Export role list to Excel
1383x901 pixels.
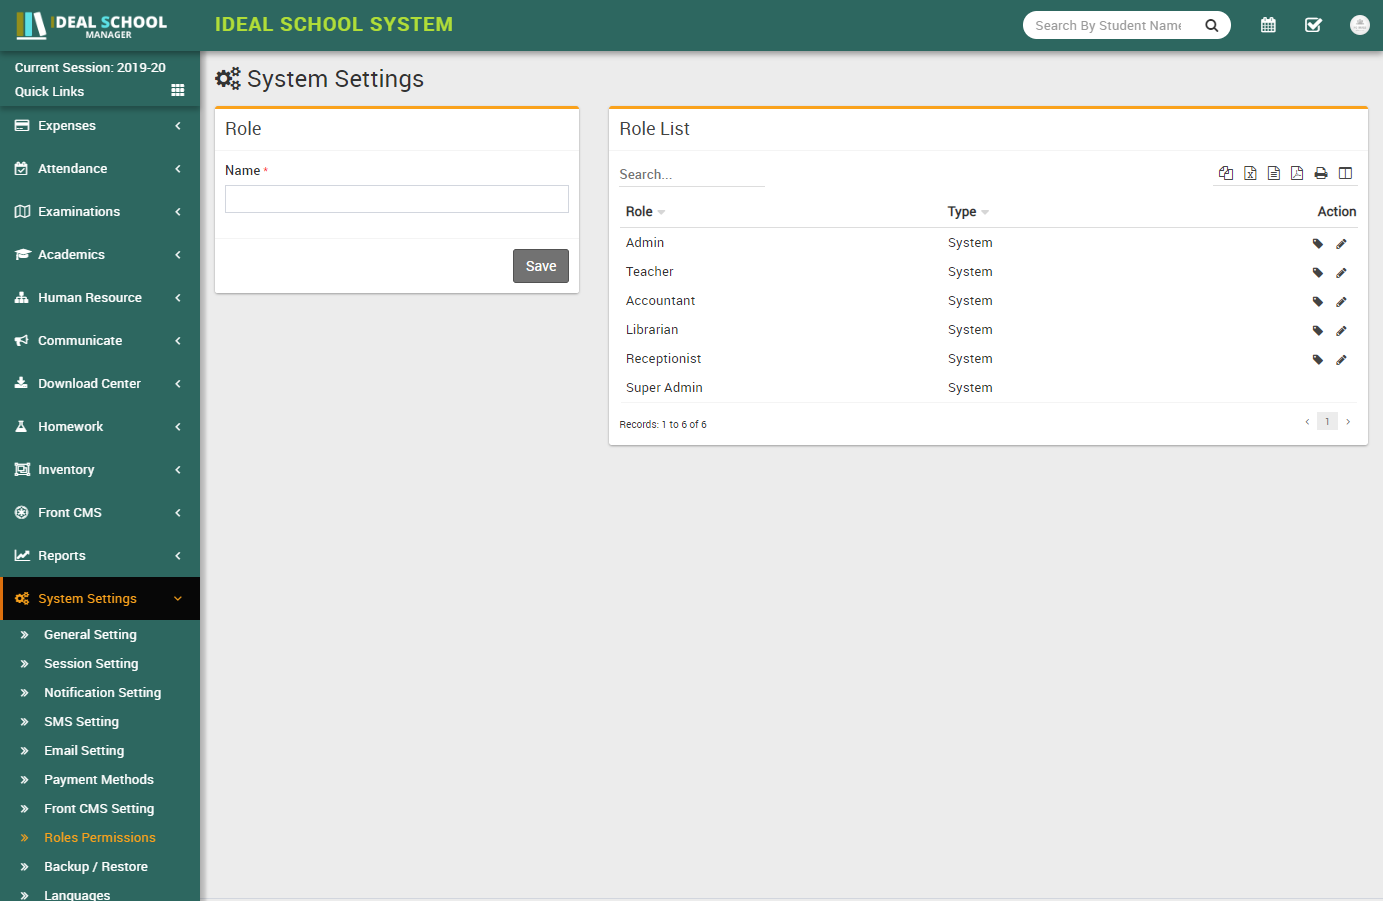tap(1250, 173)
